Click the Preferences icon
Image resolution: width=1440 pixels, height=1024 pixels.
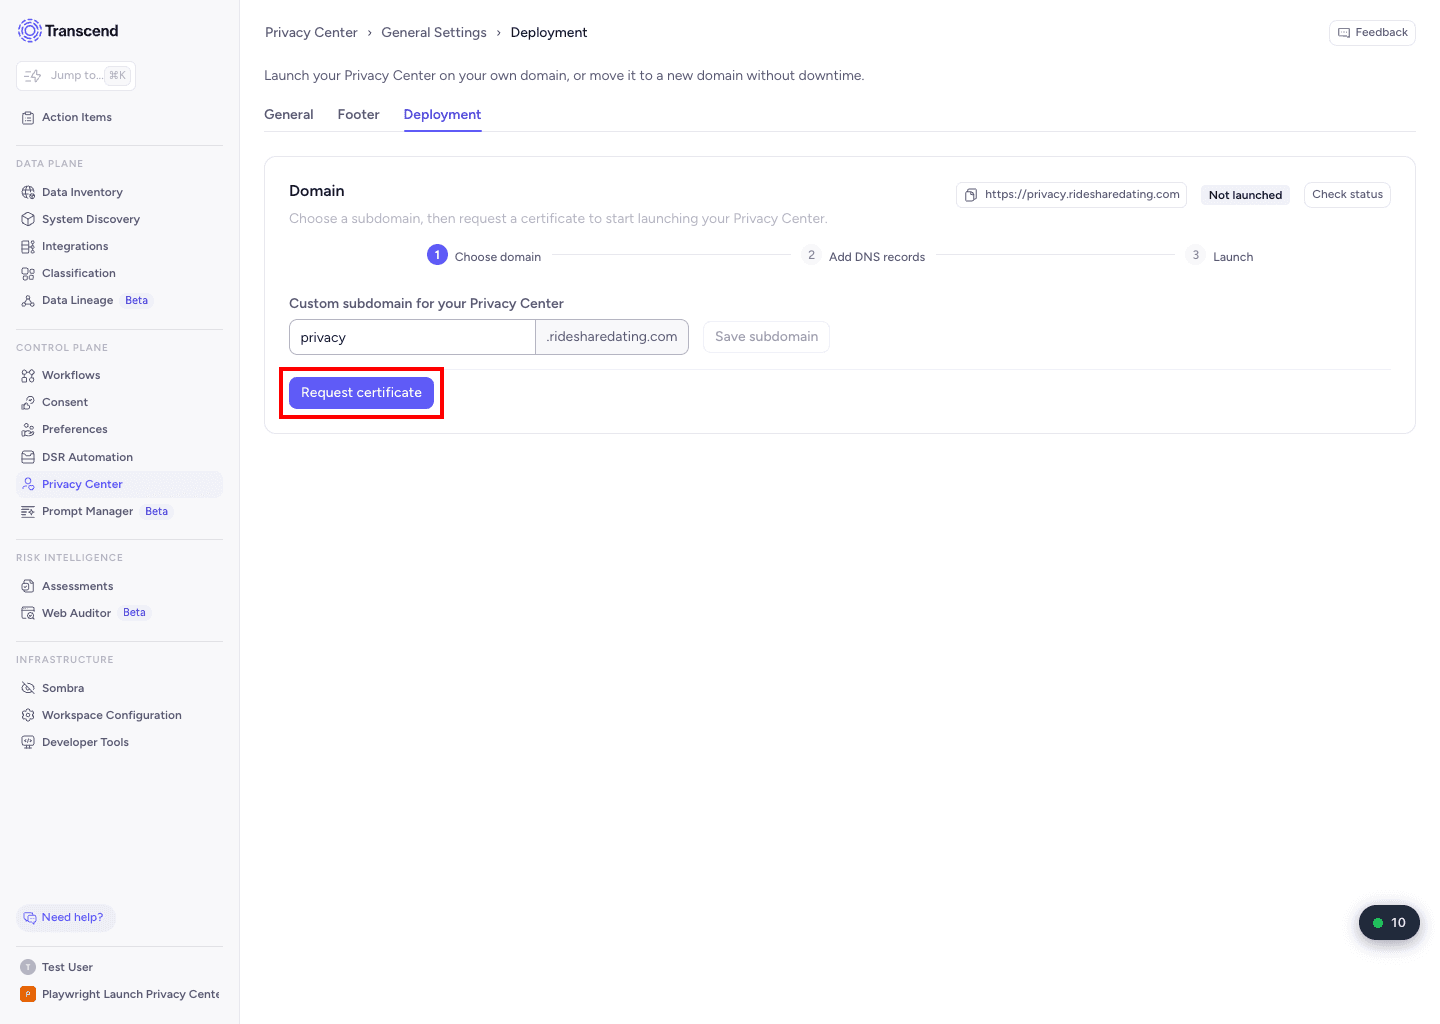tap(28, 429)
